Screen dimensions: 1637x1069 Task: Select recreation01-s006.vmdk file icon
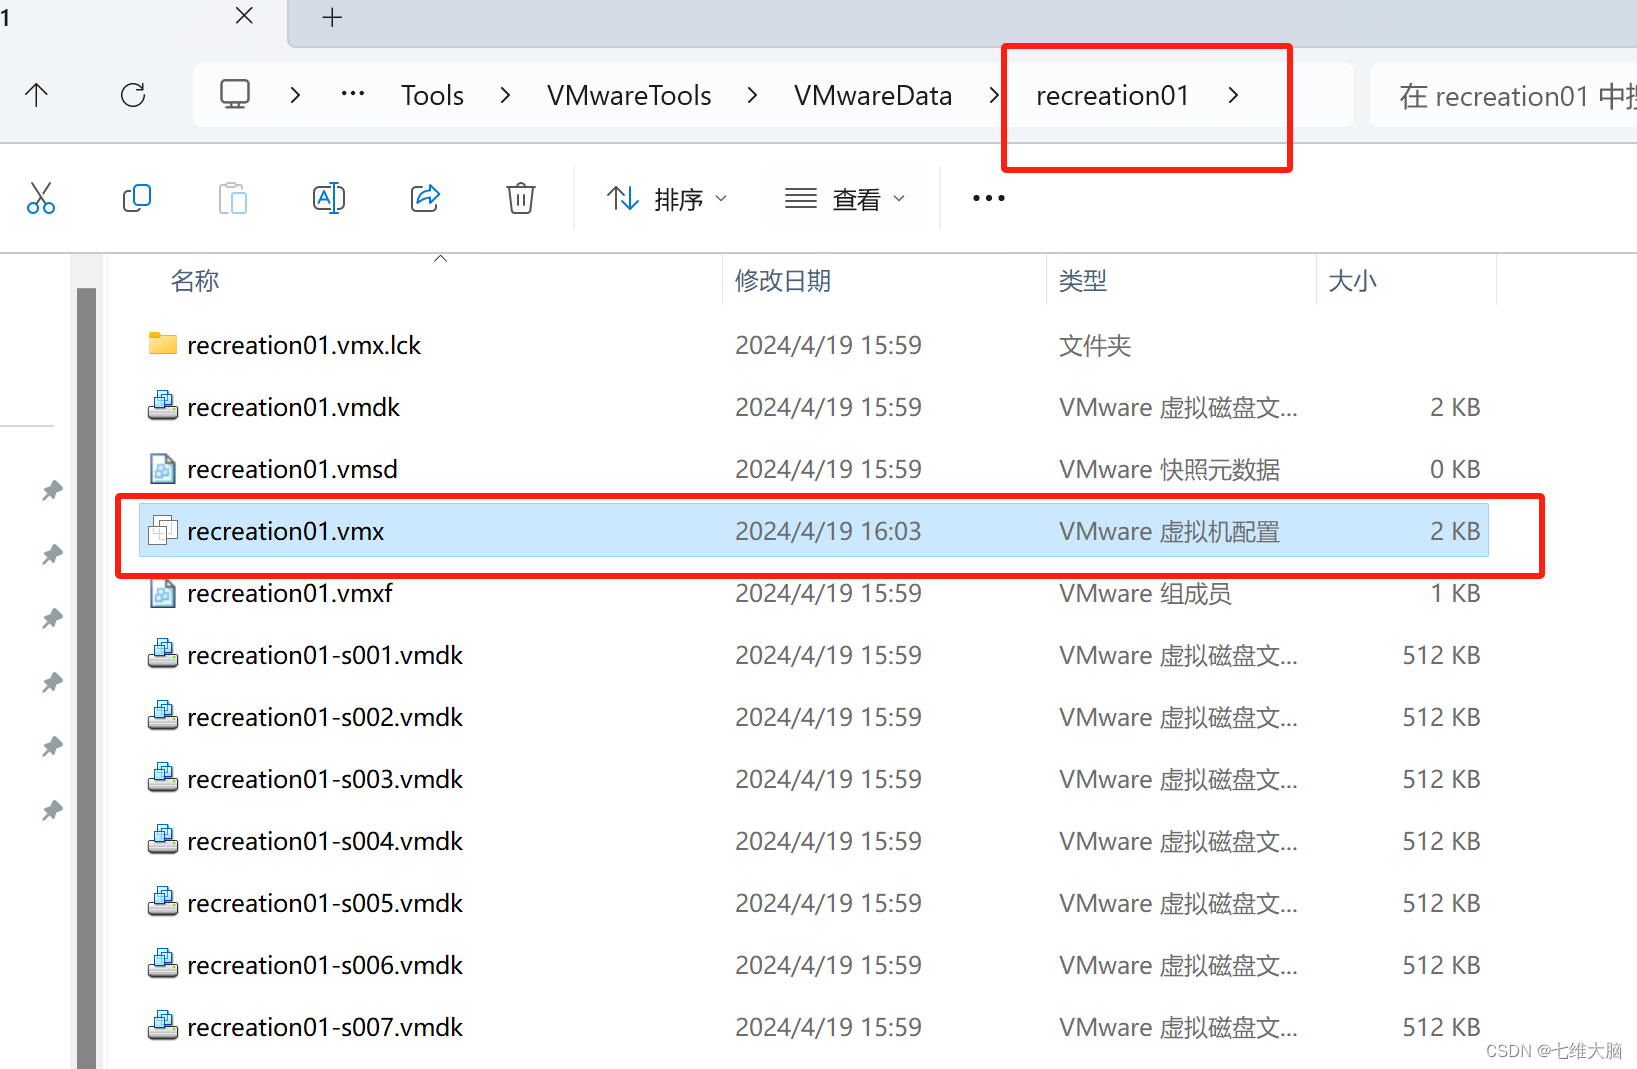click(x=163, y=964)
